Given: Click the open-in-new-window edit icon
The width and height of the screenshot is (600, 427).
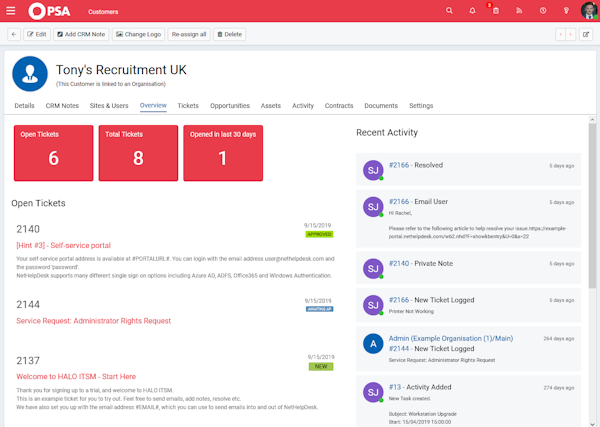Looking at the screenshot, I should point(587,34).
